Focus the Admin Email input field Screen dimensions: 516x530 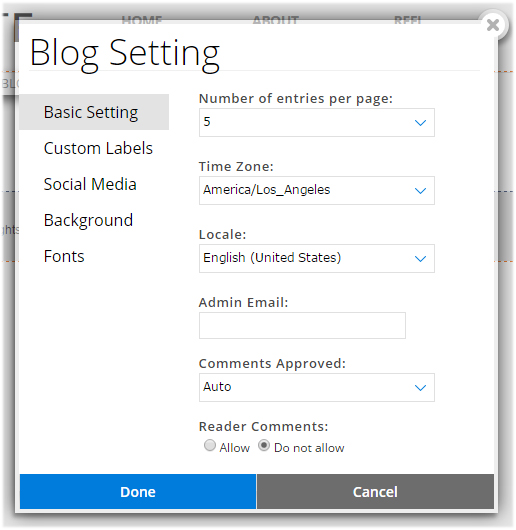(302, 326)
